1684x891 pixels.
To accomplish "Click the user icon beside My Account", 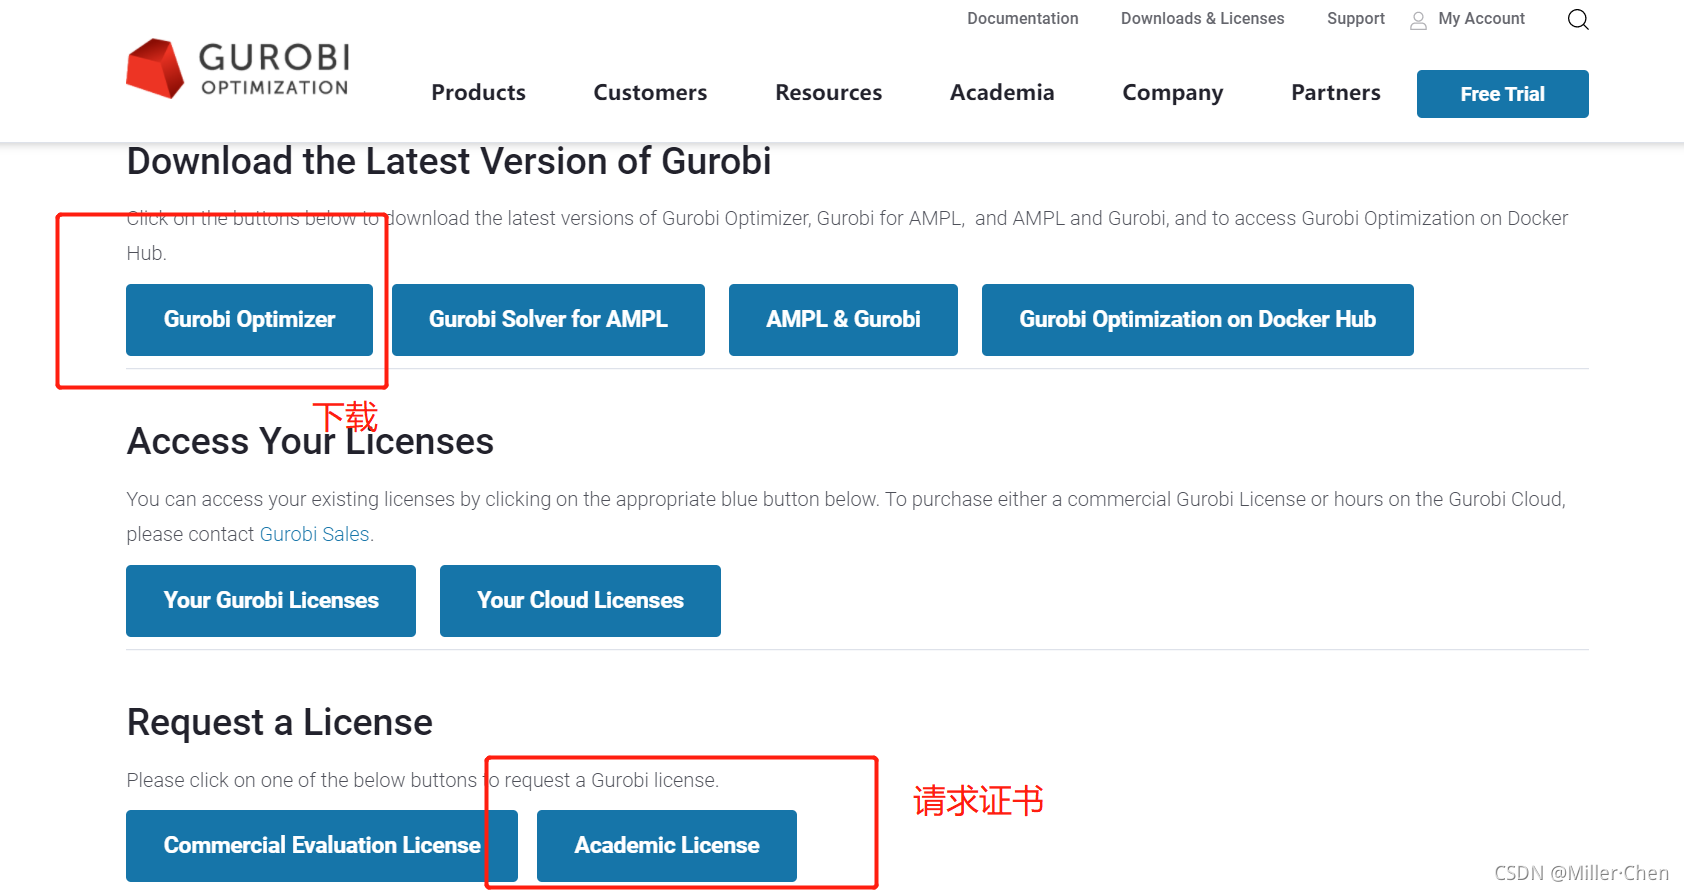I will tap(1418, 20).
